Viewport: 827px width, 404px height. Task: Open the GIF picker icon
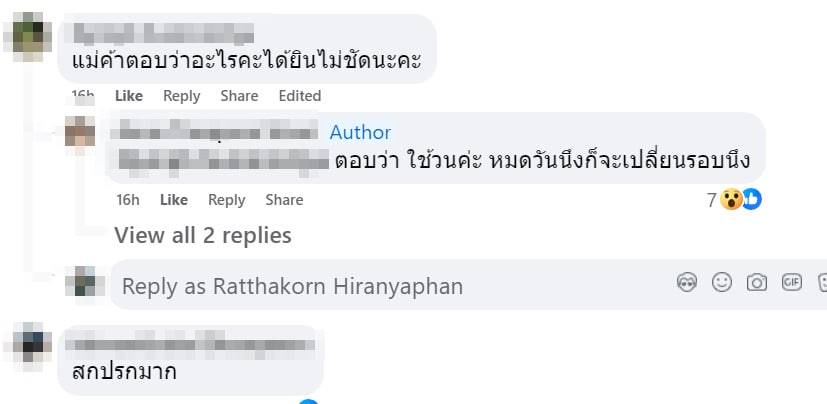[x=792, y=283]
